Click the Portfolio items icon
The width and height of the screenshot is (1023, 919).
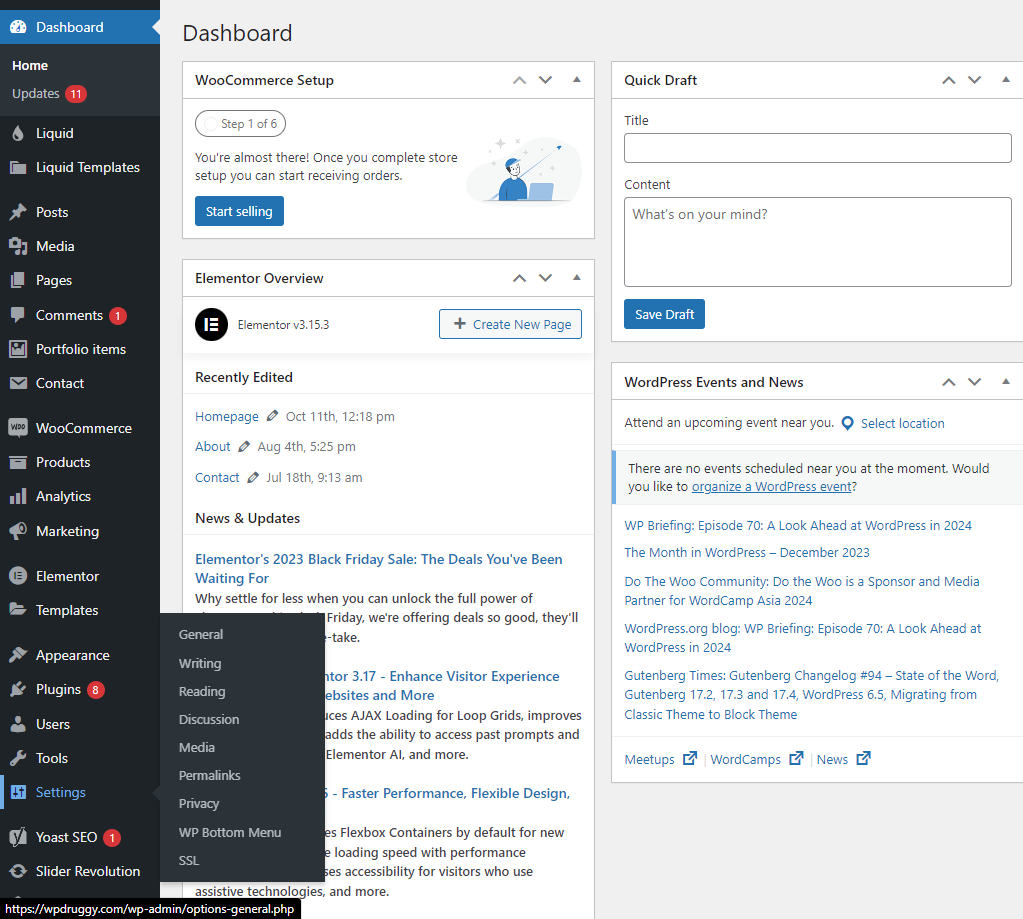[x=18, y=349]
